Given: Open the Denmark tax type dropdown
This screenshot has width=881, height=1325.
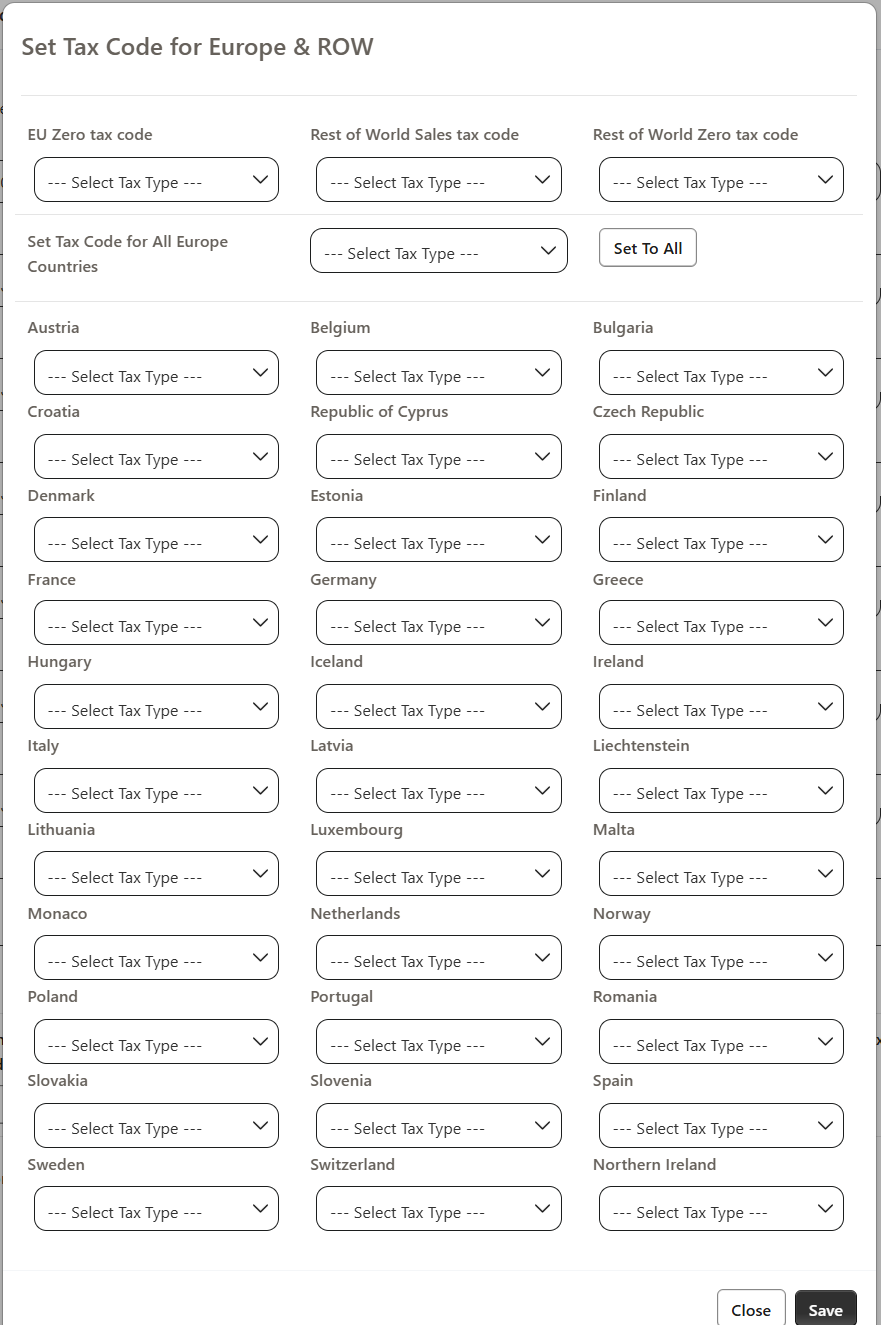Looking at the screenshot, I should tap(156, 541).
